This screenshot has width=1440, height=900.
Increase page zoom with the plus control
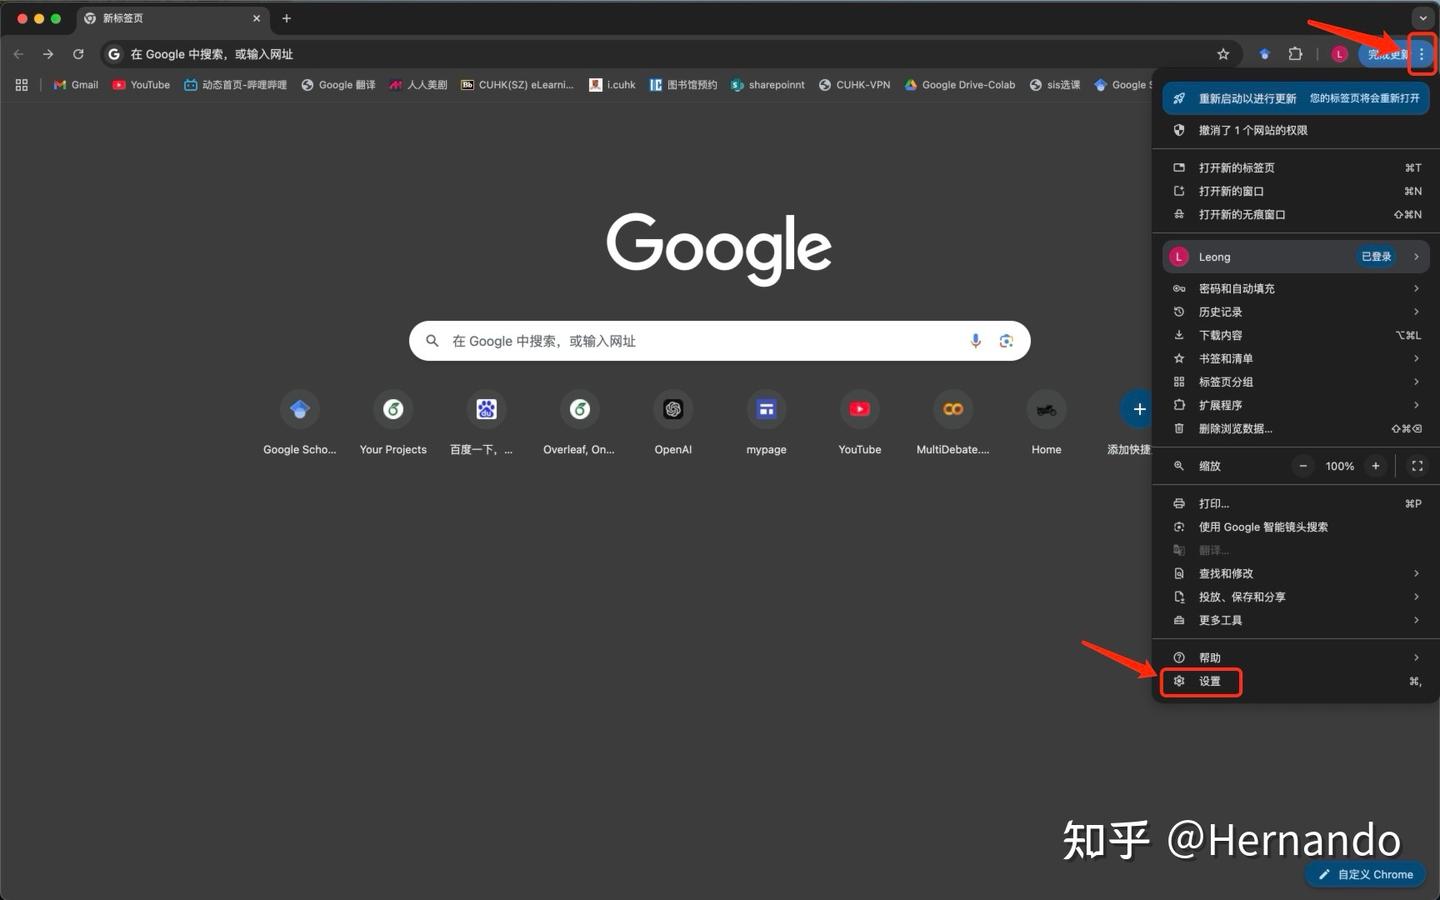click(1376, 465)
